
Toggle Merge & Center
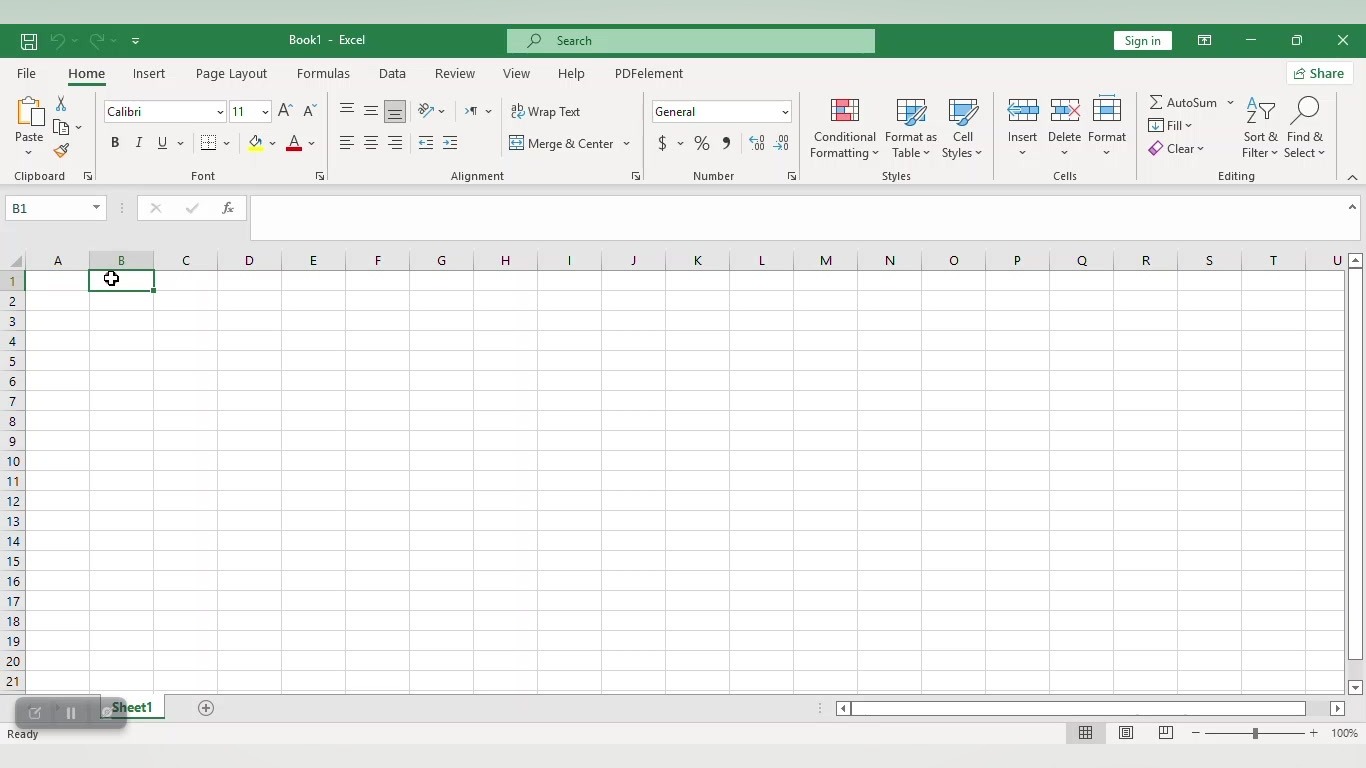click(561, 143)
